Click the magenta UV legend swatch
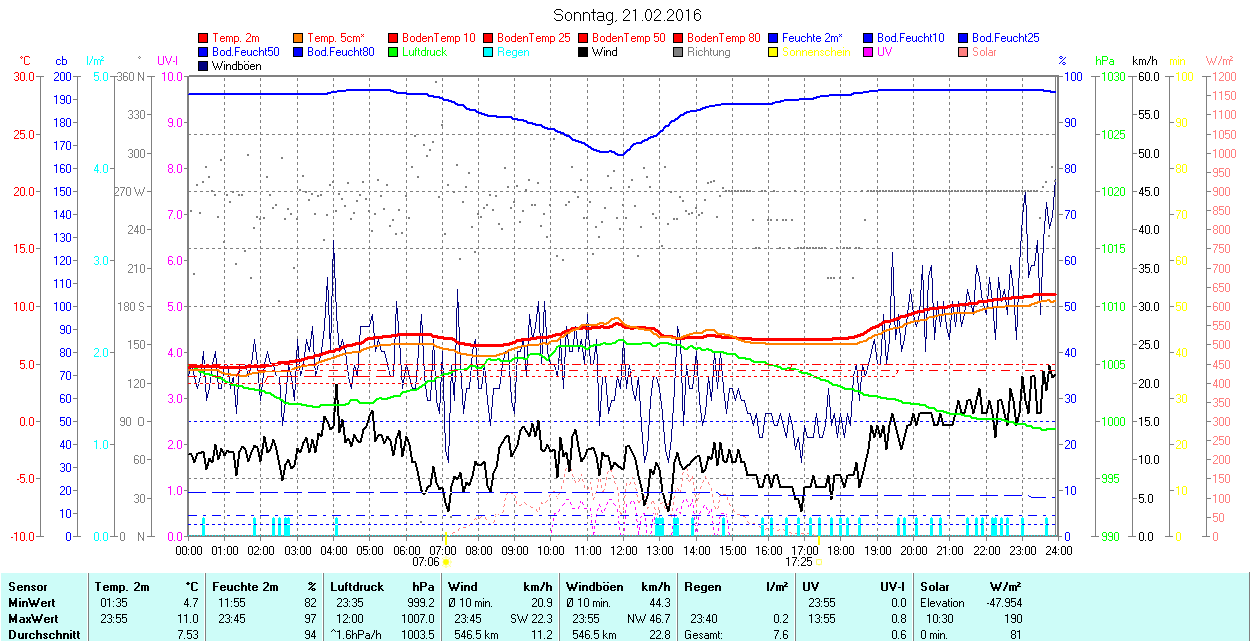1250x641 pixels. pyautogui.click(x=869, y=52)
